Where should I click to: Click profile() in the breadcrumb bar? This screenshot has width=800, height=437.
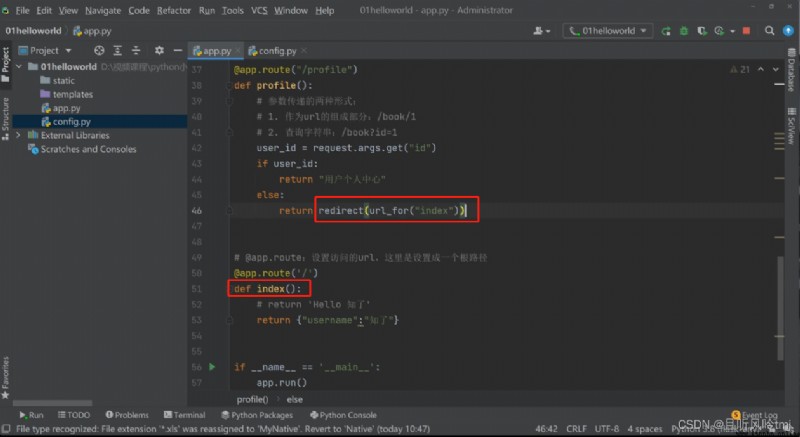pos(252,399)
